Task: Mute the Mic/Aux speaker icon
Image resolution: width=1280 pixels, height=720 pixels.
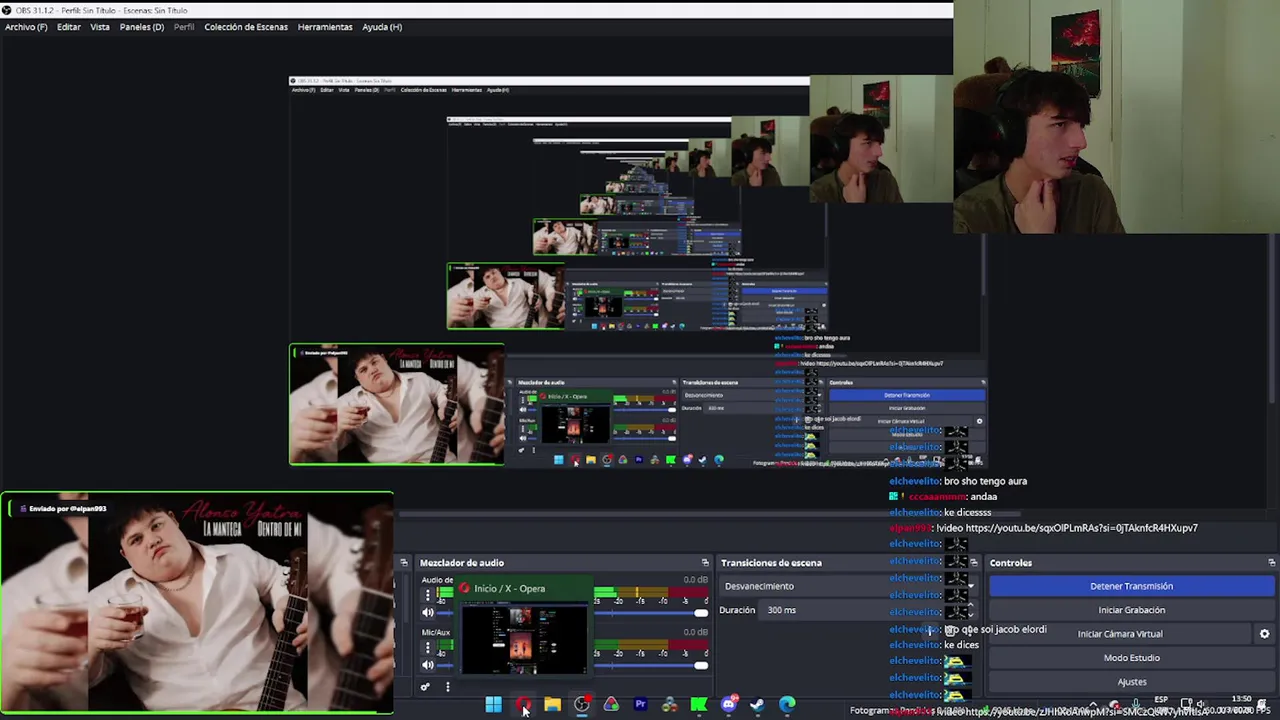Action: pos(428,665)
